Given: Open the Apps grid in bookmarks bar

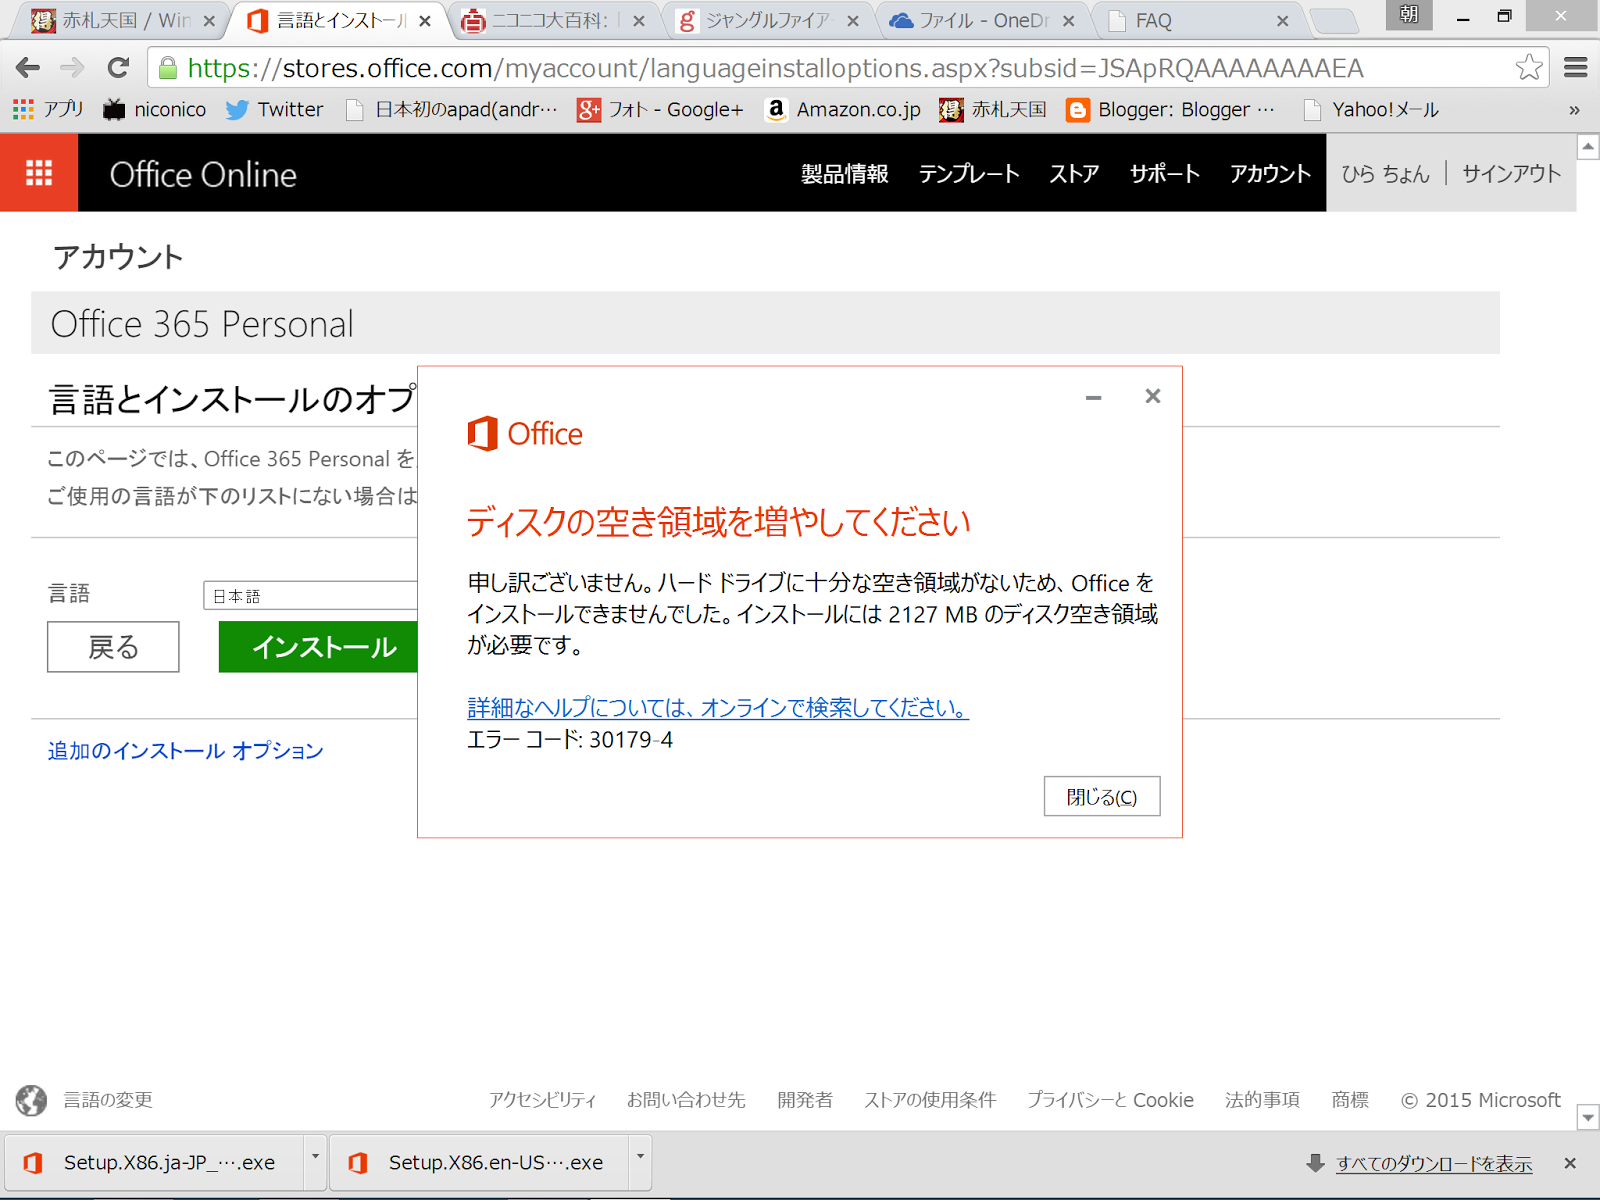Looking at the screenshot, I should (x=48, y=109).
